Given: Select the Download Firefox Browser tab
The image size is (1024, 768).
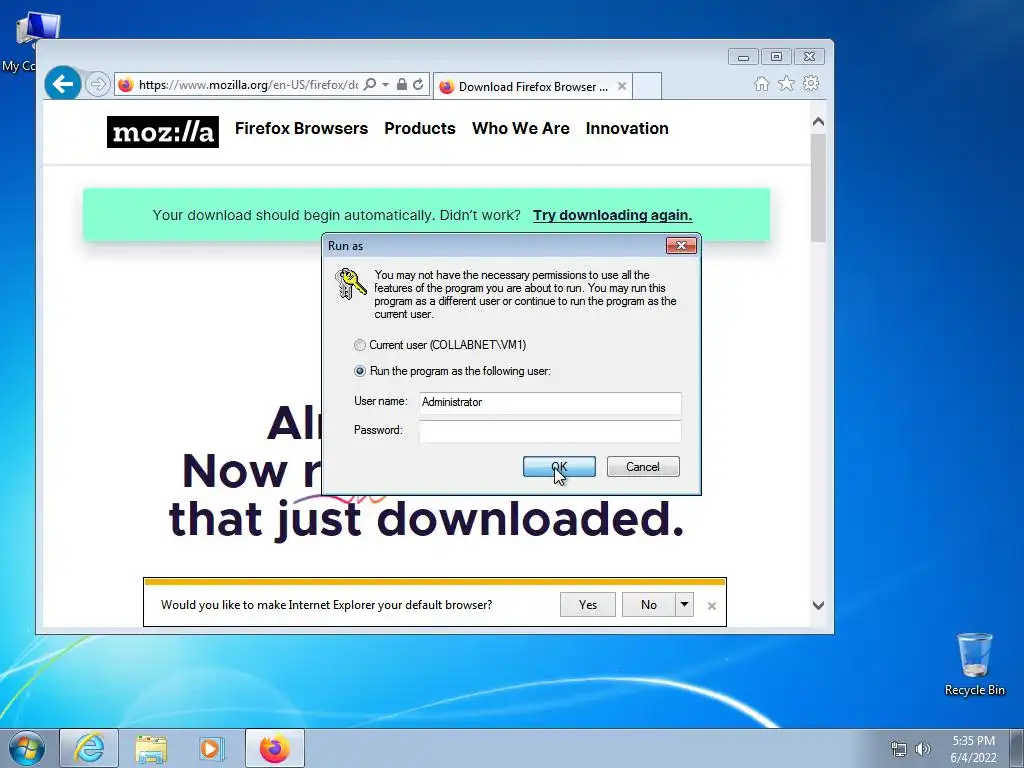Looking at the screenshot, I should click(x=532, y=86).
